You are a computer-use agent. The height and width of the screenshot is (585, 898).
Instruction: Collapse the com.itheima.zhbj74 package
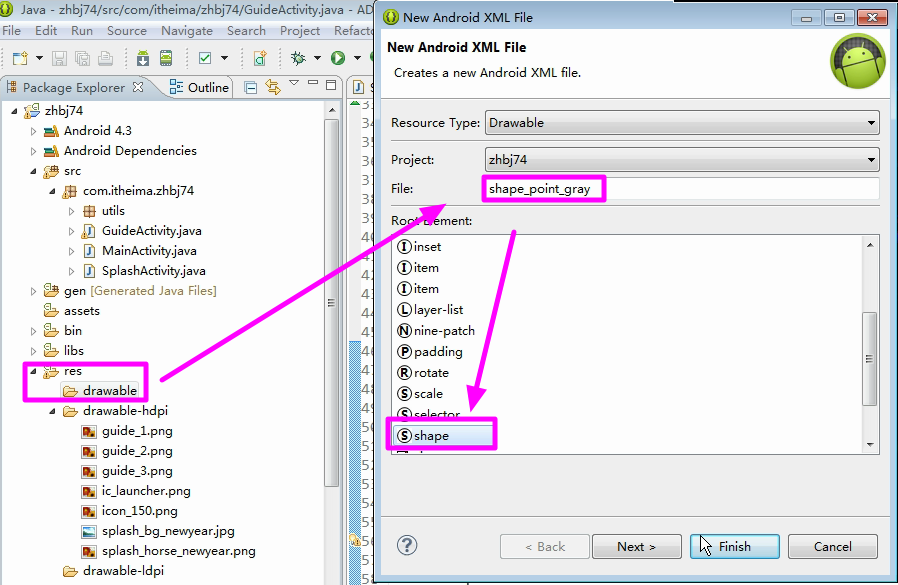point(52,191)
